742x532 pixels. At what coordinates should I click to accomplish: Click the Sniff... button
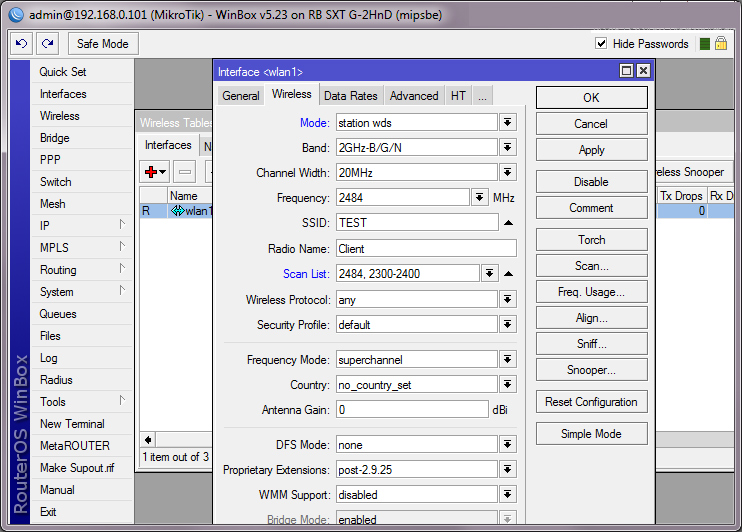click(x=592, y=344)
